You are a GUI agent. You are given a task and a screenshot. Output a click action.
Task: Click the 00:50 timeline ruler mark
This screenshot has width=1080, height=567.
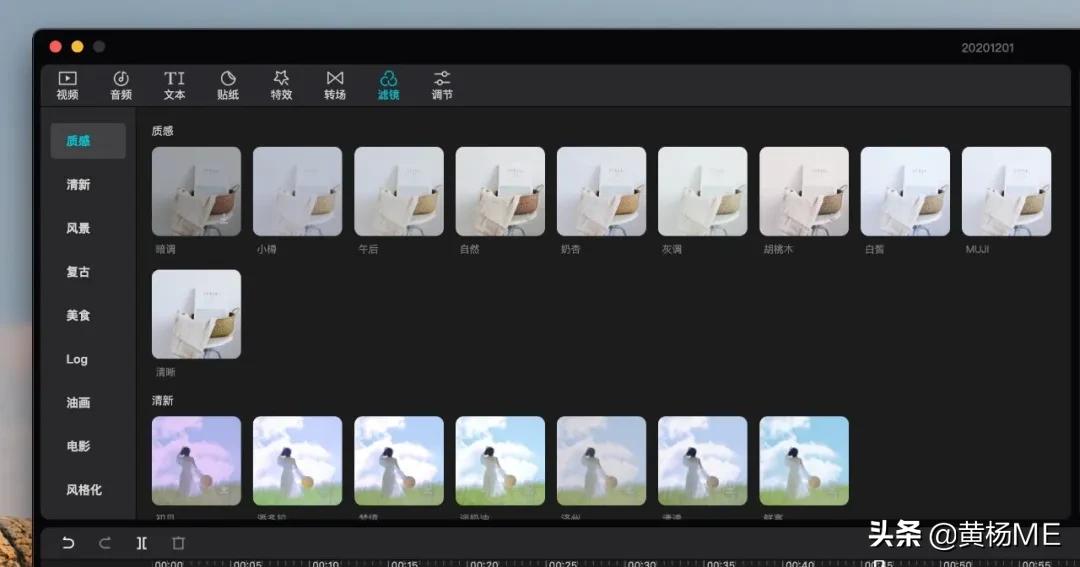coord(957,563)
